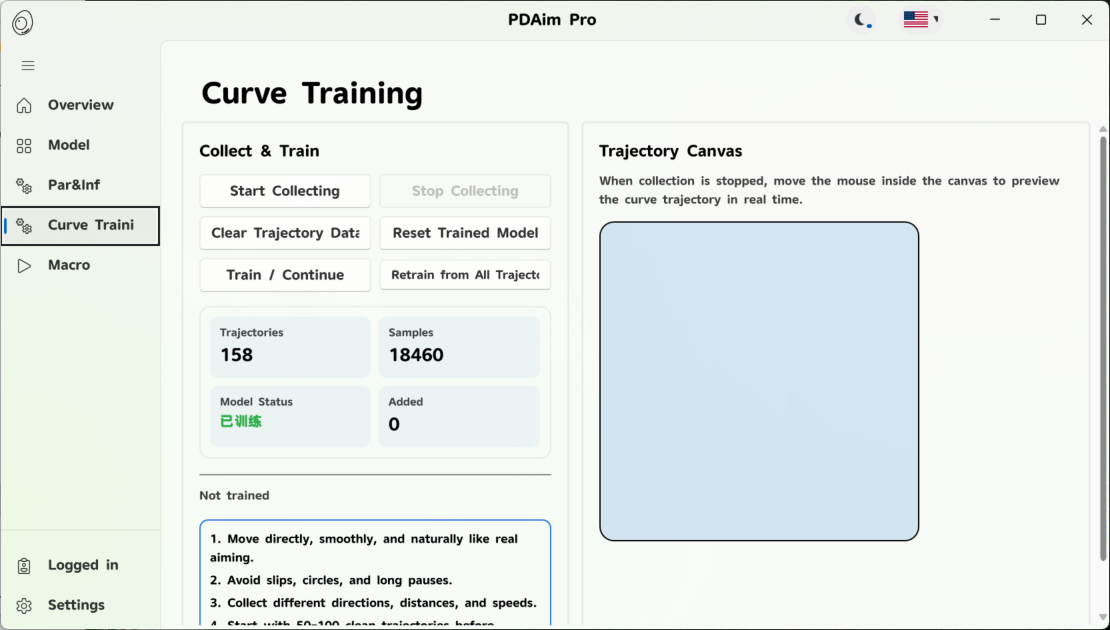Open the Macro section
This screenshot has width=1110, height=630.
tap(81, 265)
